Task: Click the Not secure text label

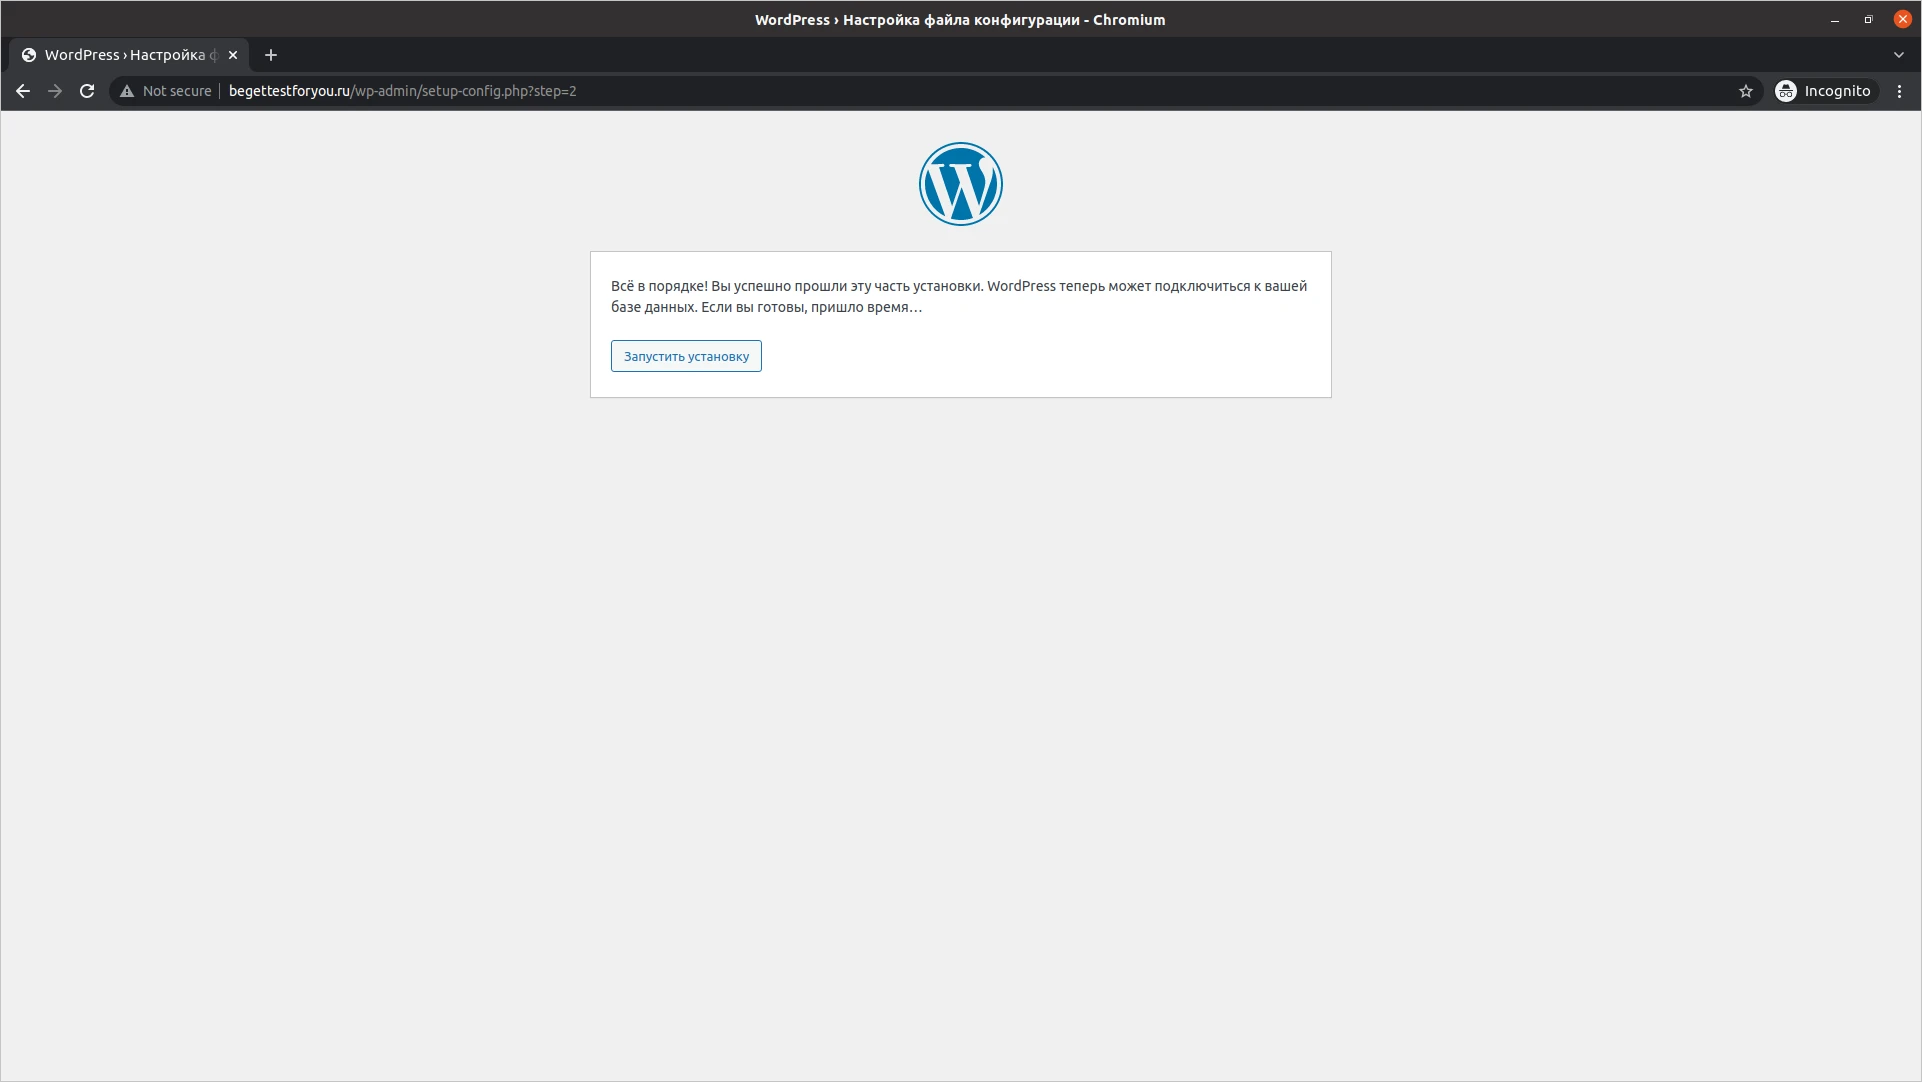Action: point(177,91)
